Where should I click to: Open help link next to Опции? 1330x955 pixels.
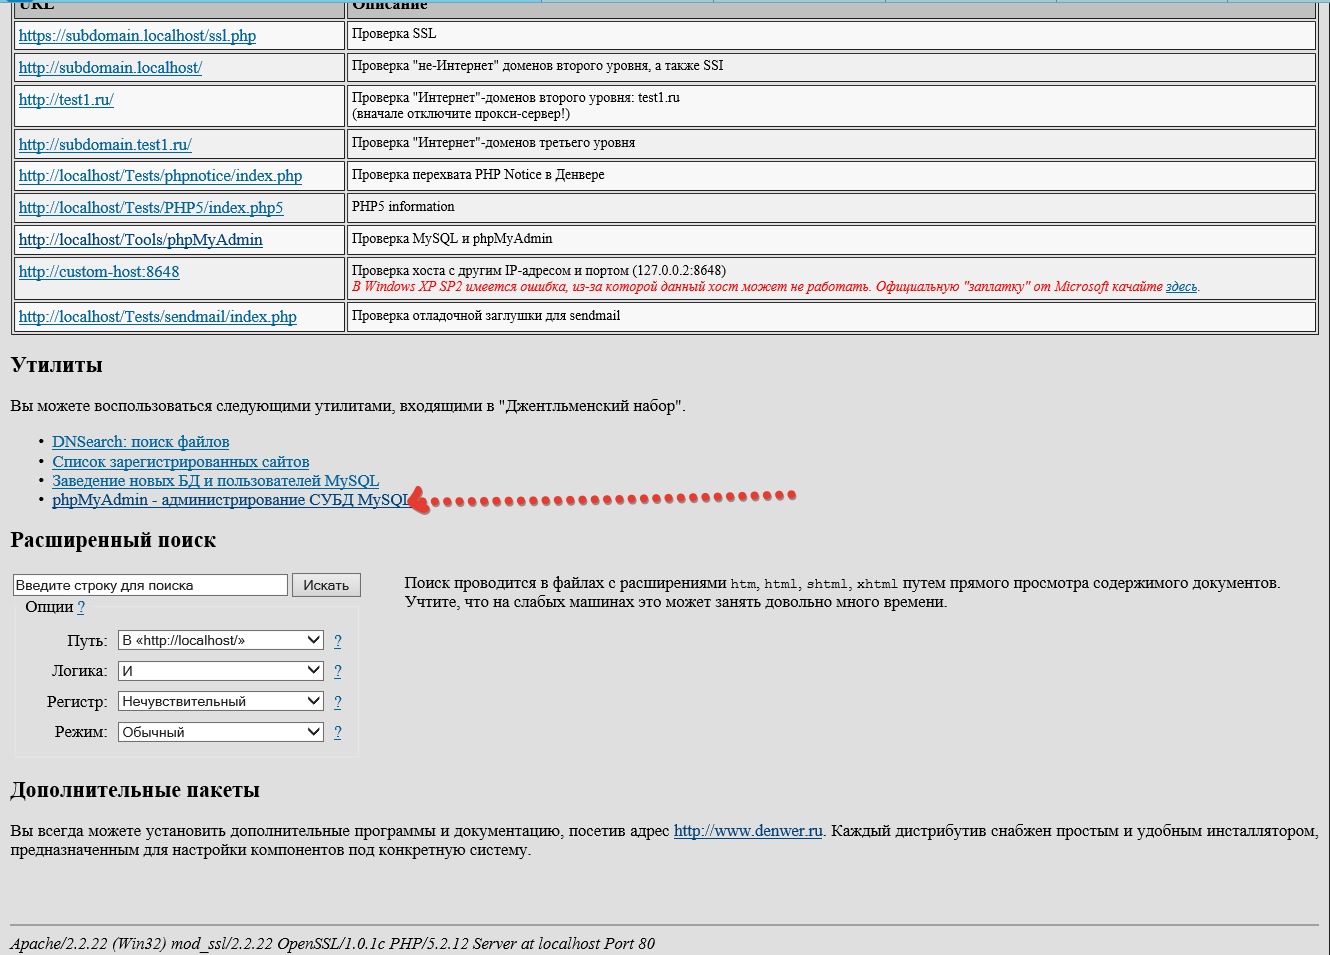pyautogui.click(x=81, y=607)
